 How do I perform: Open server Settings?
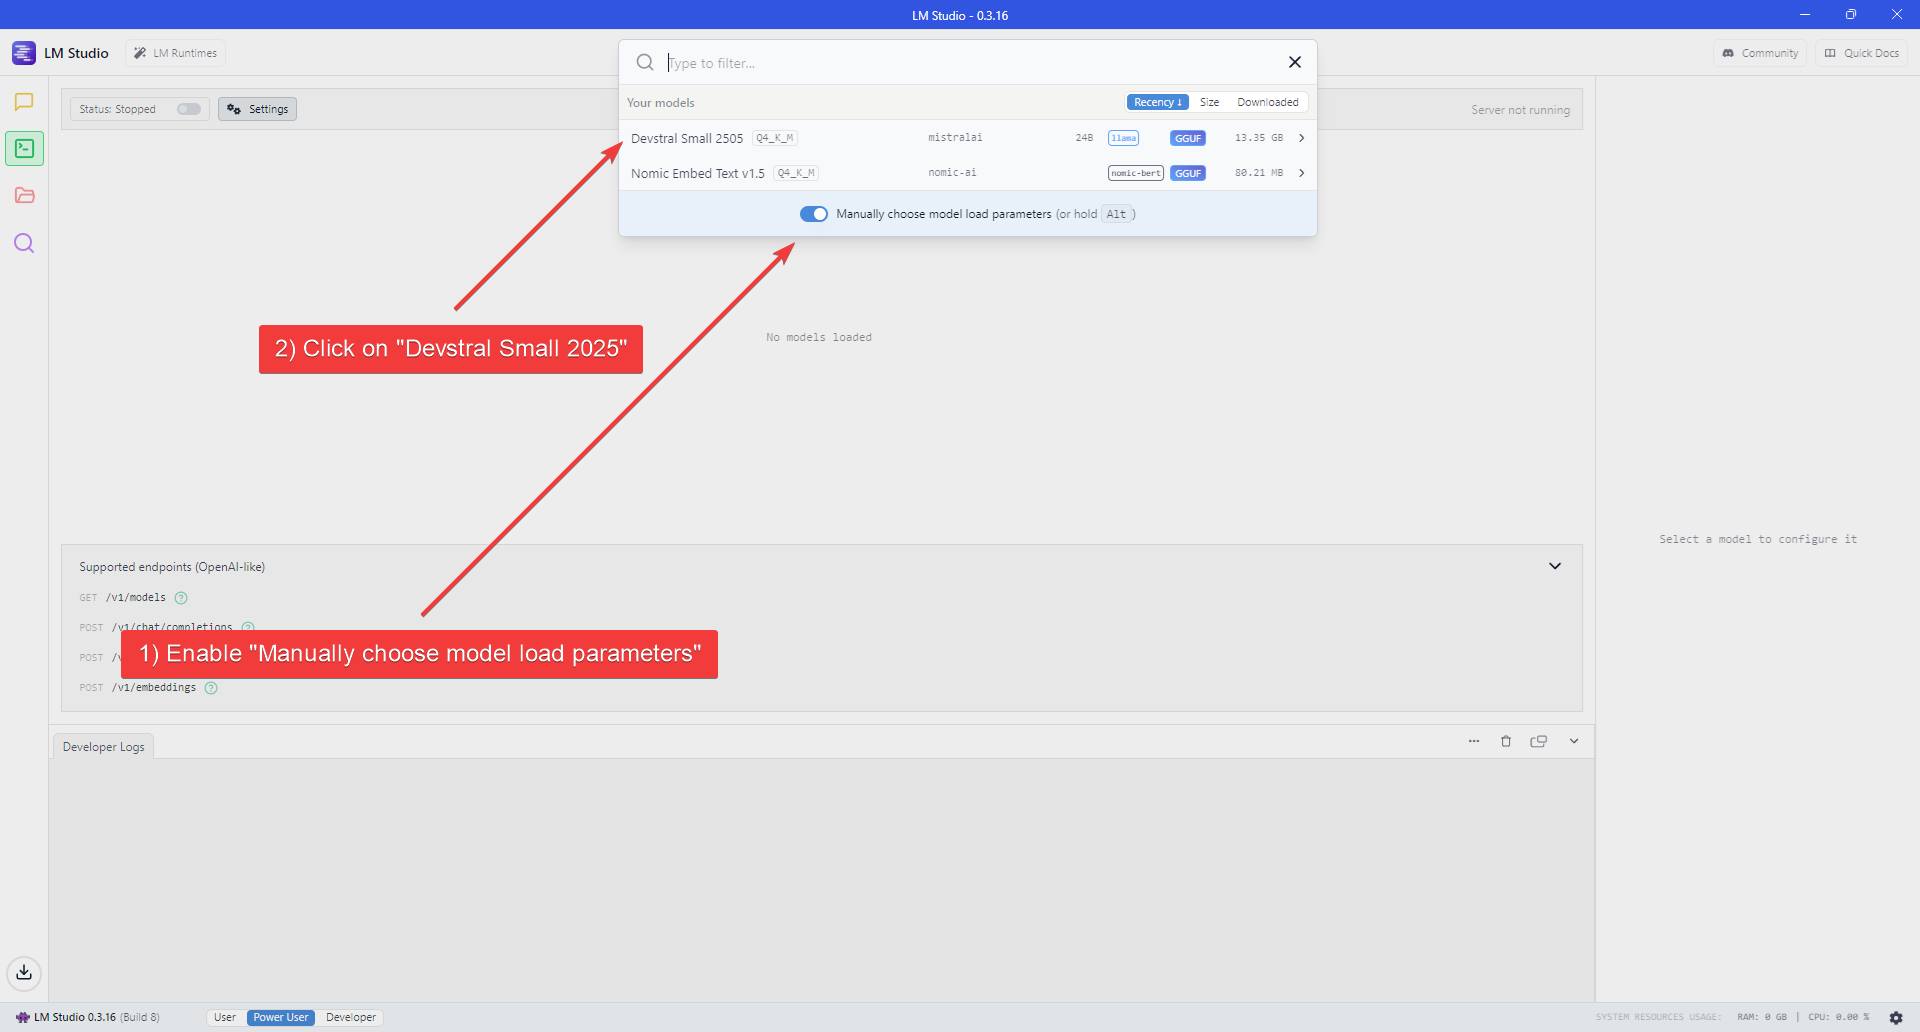(x=257, y=109)
